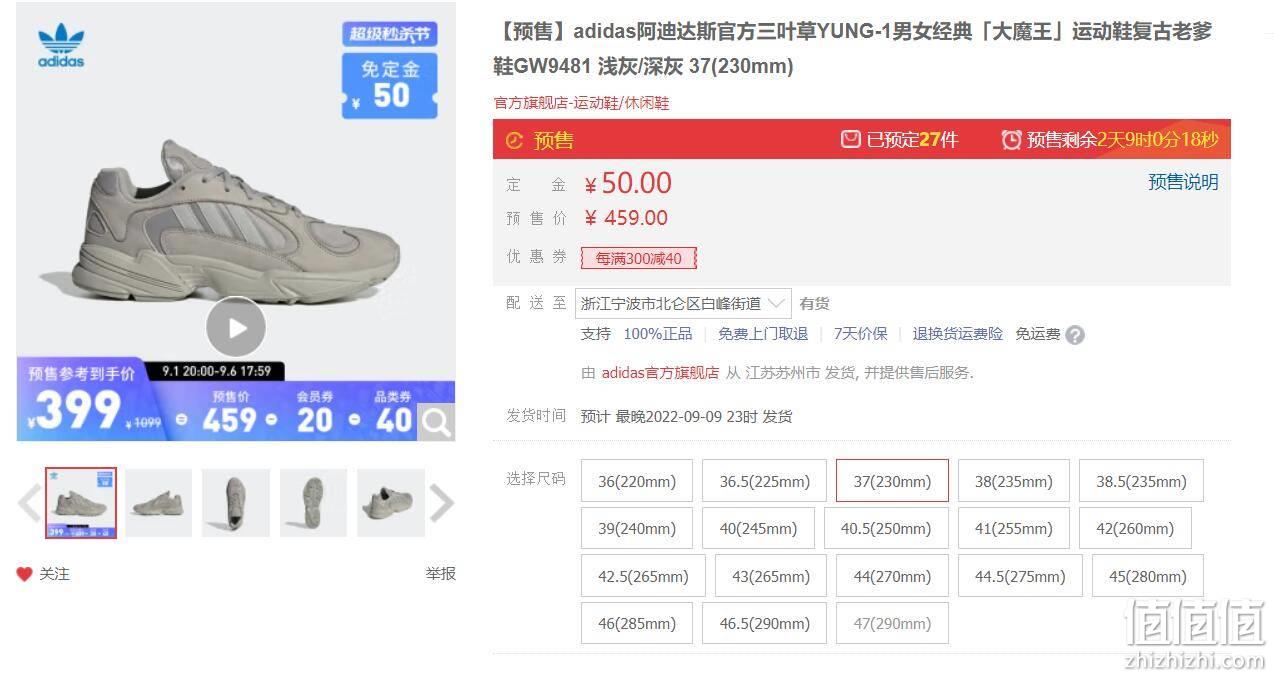Viewport: 1274px width, 678px height.
Task: Click the 每满300减40 coupon tag
Action: coord(639,258)
